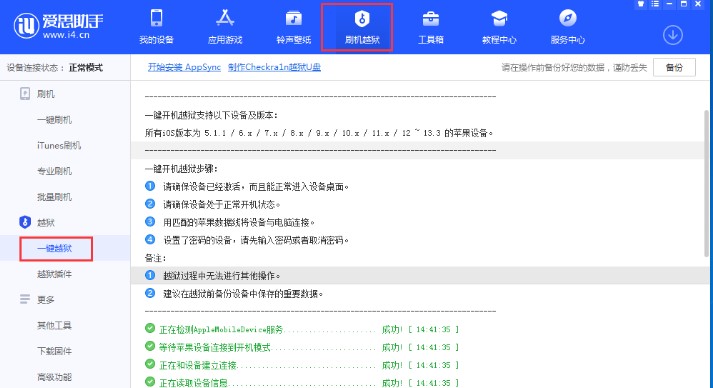Viewport: 713px width, 388px height.
Task: Click the 制作Checkra1n越狱U盘 link
Action: click(274, 67)
